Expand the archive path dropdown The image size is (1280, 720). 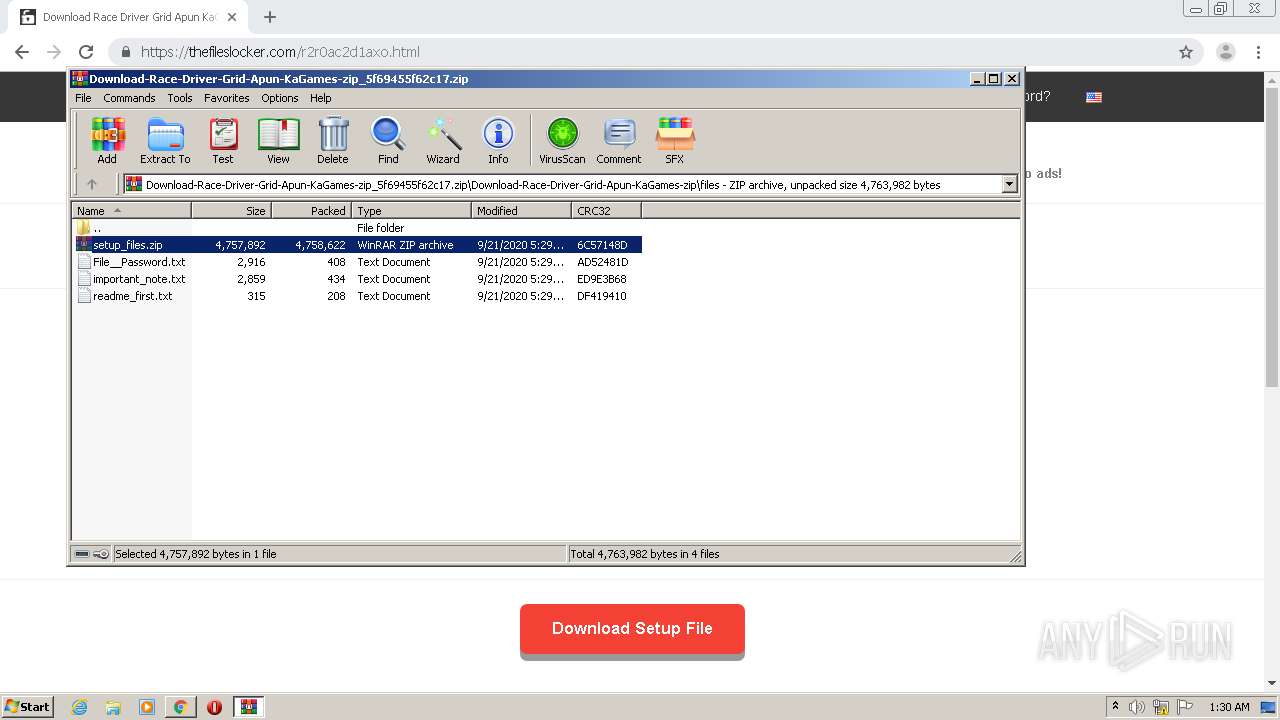1009,184
